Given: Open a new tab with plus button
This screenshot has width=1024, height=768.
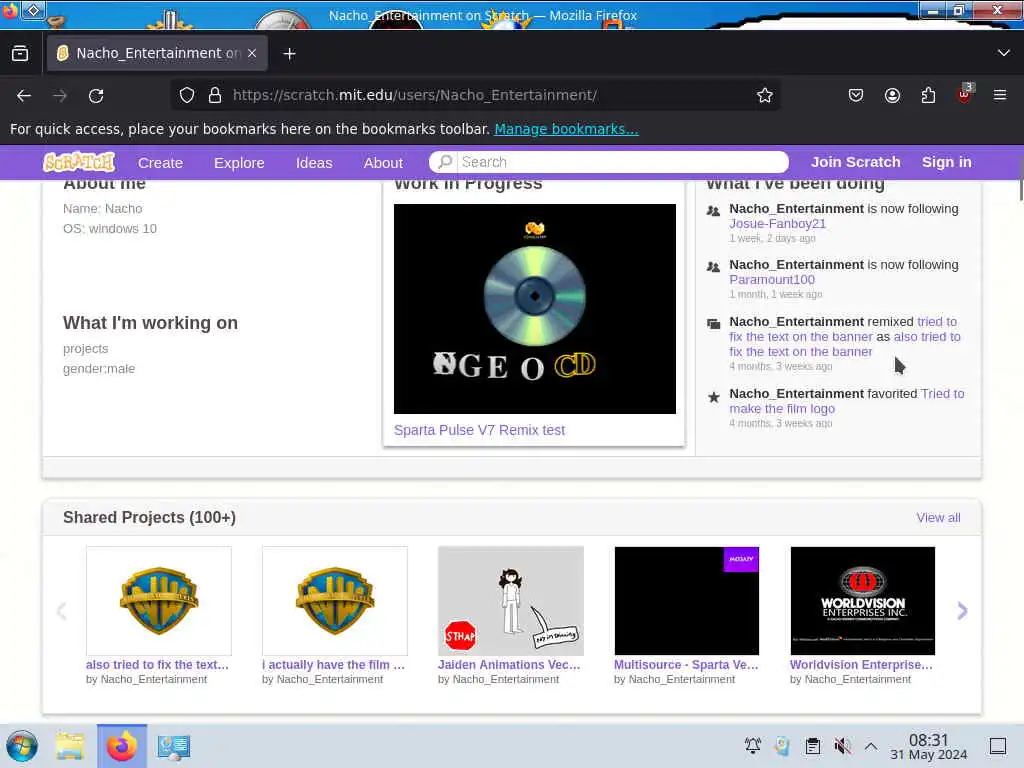Looking at the screenshot, I should click(289, 54).
